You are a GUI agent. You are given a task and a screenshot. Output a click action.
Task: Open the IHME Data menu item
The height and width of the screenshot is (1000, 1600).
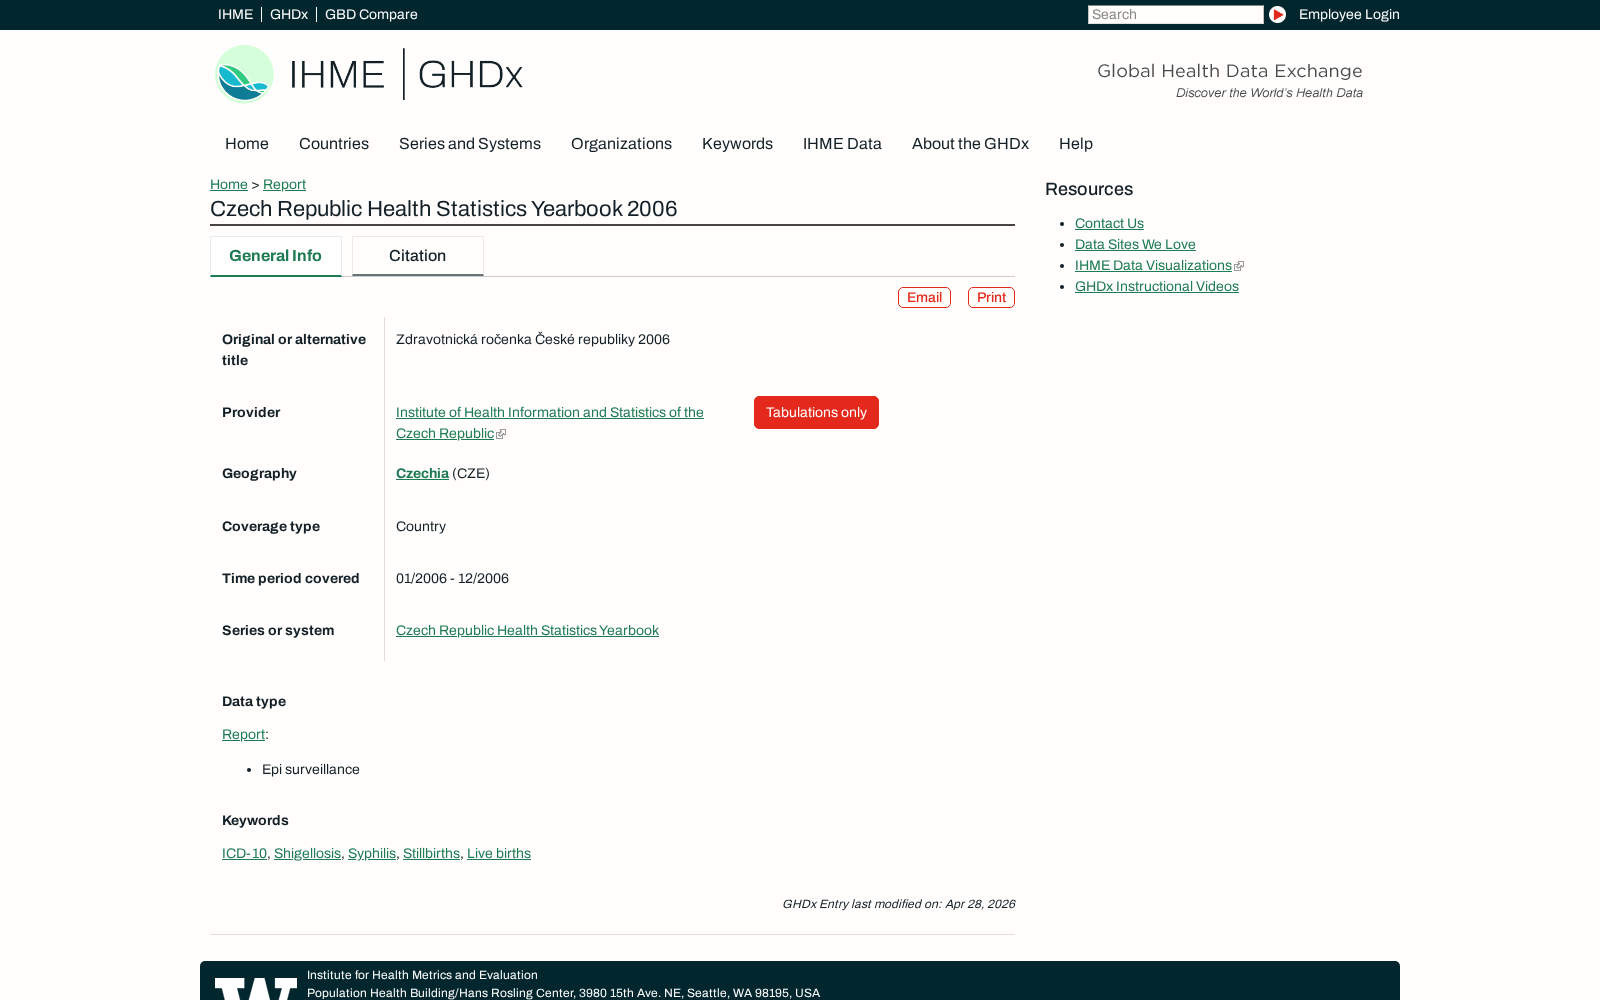(x=842, y=144)
